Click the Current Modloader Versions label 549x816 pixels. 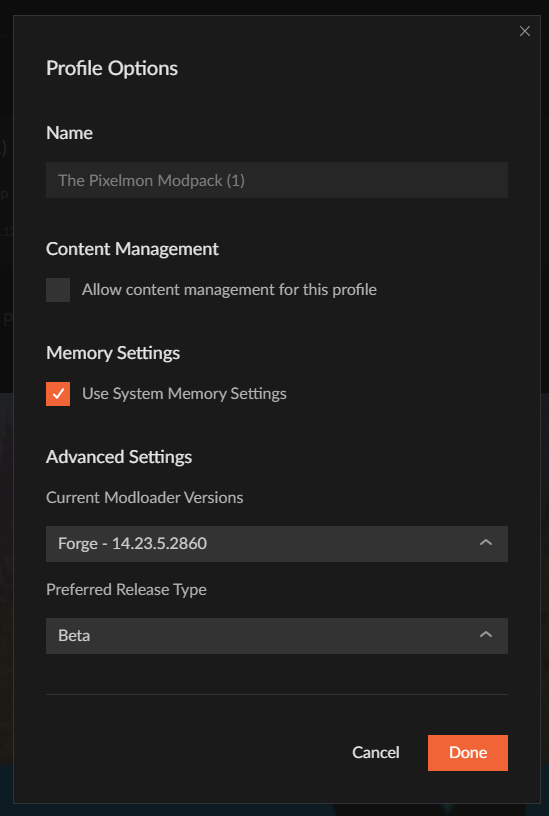[x=145, y=498]
